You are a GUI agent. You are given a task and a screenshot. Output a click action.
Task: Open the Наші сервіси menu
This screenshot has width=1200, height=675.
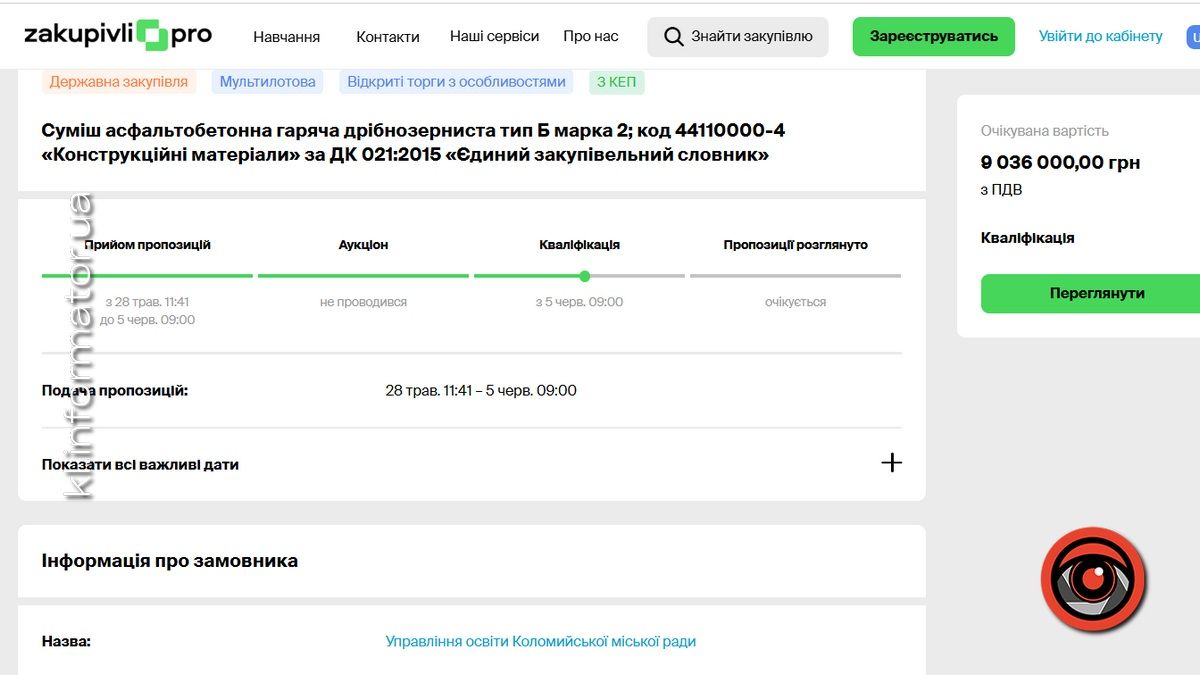(x=496, y=35)
